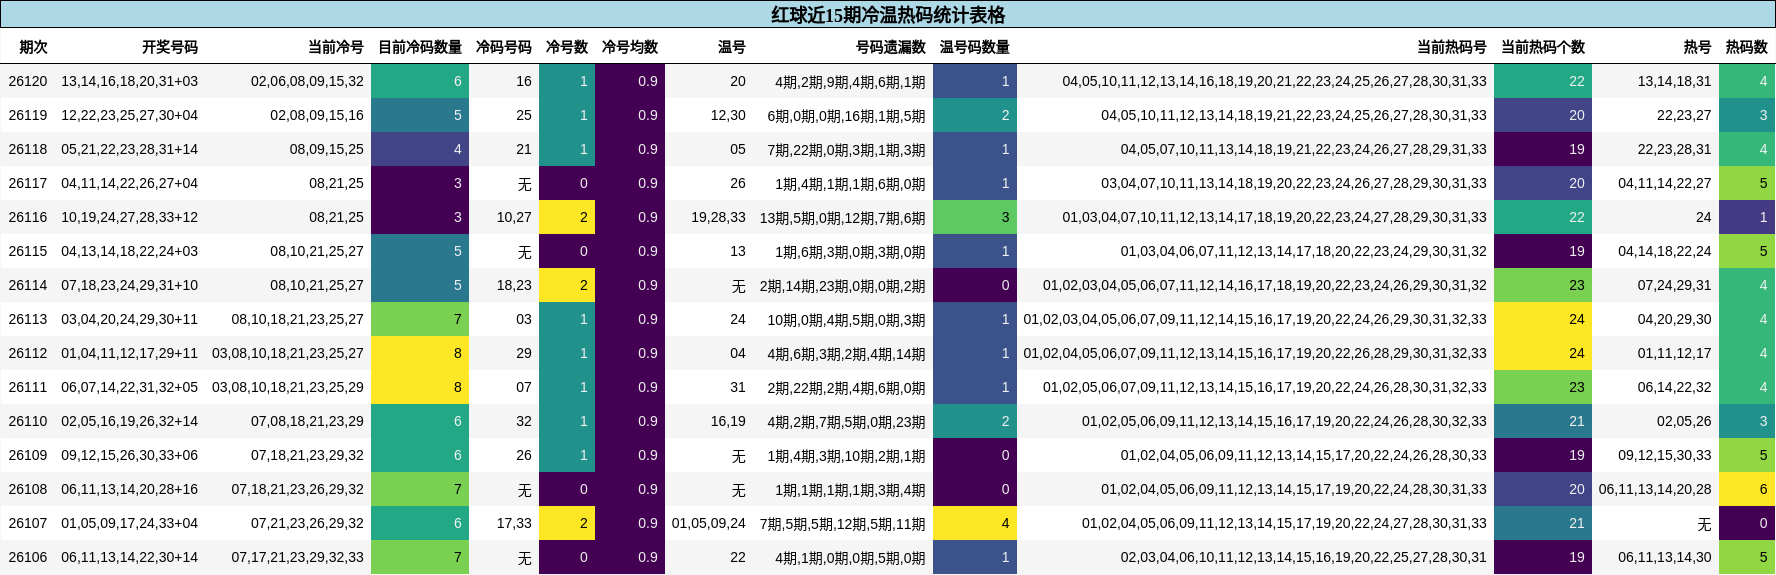Click cold numbers 07,17,21,23,29,32,33
Screen dimensions: 1776x575
pos(298,557)
